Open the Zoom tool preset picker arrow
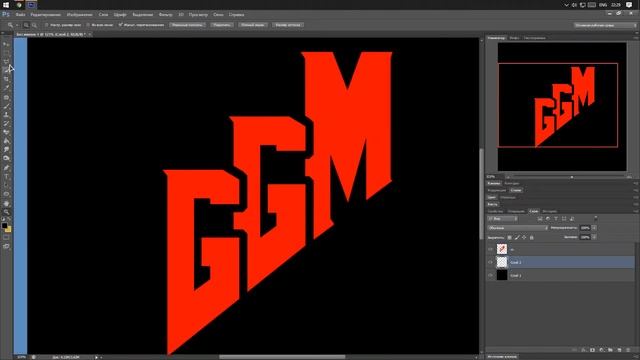Image resolution: width=640 pixels, height=360 pixels. (x=17, y=25)
